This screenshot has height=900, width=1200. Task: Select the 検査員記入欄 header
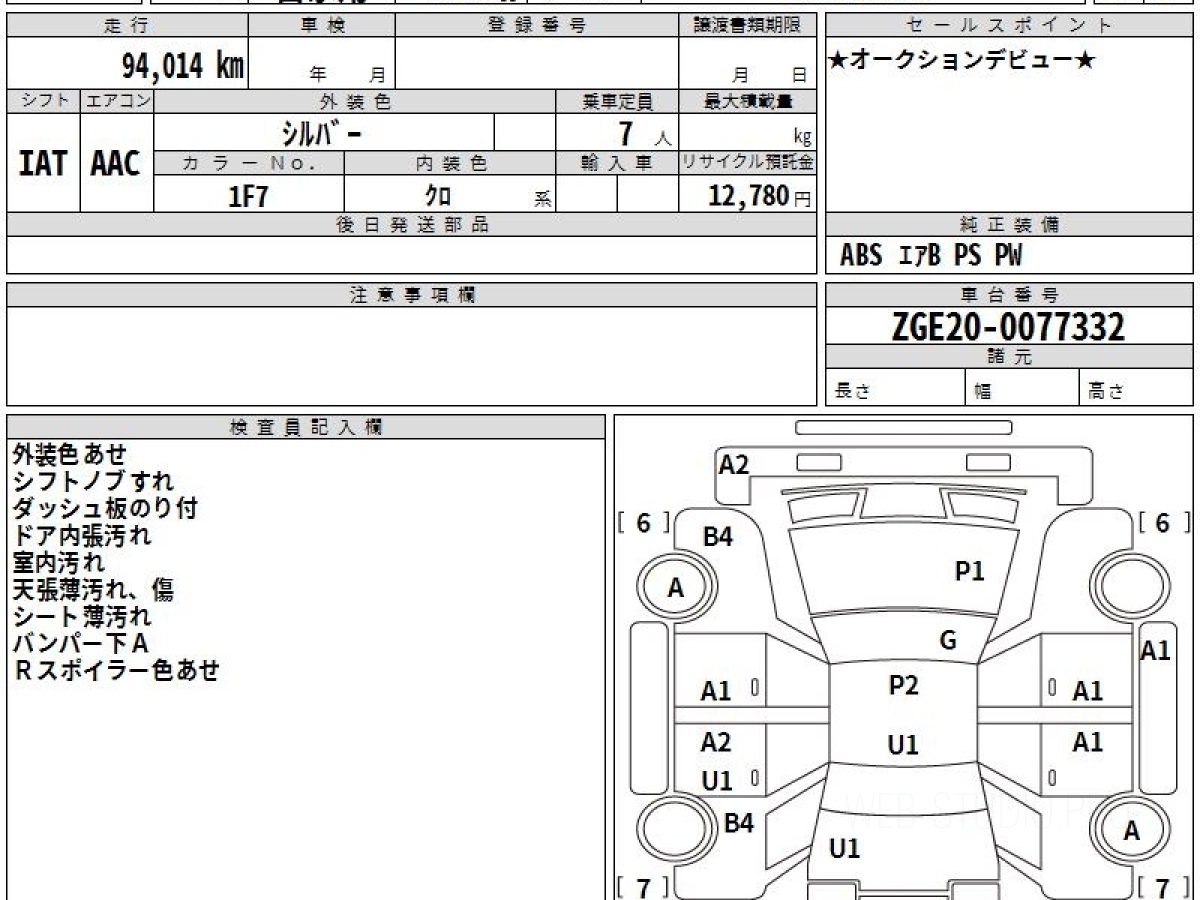pyautogui.click(x=306, y=427)
